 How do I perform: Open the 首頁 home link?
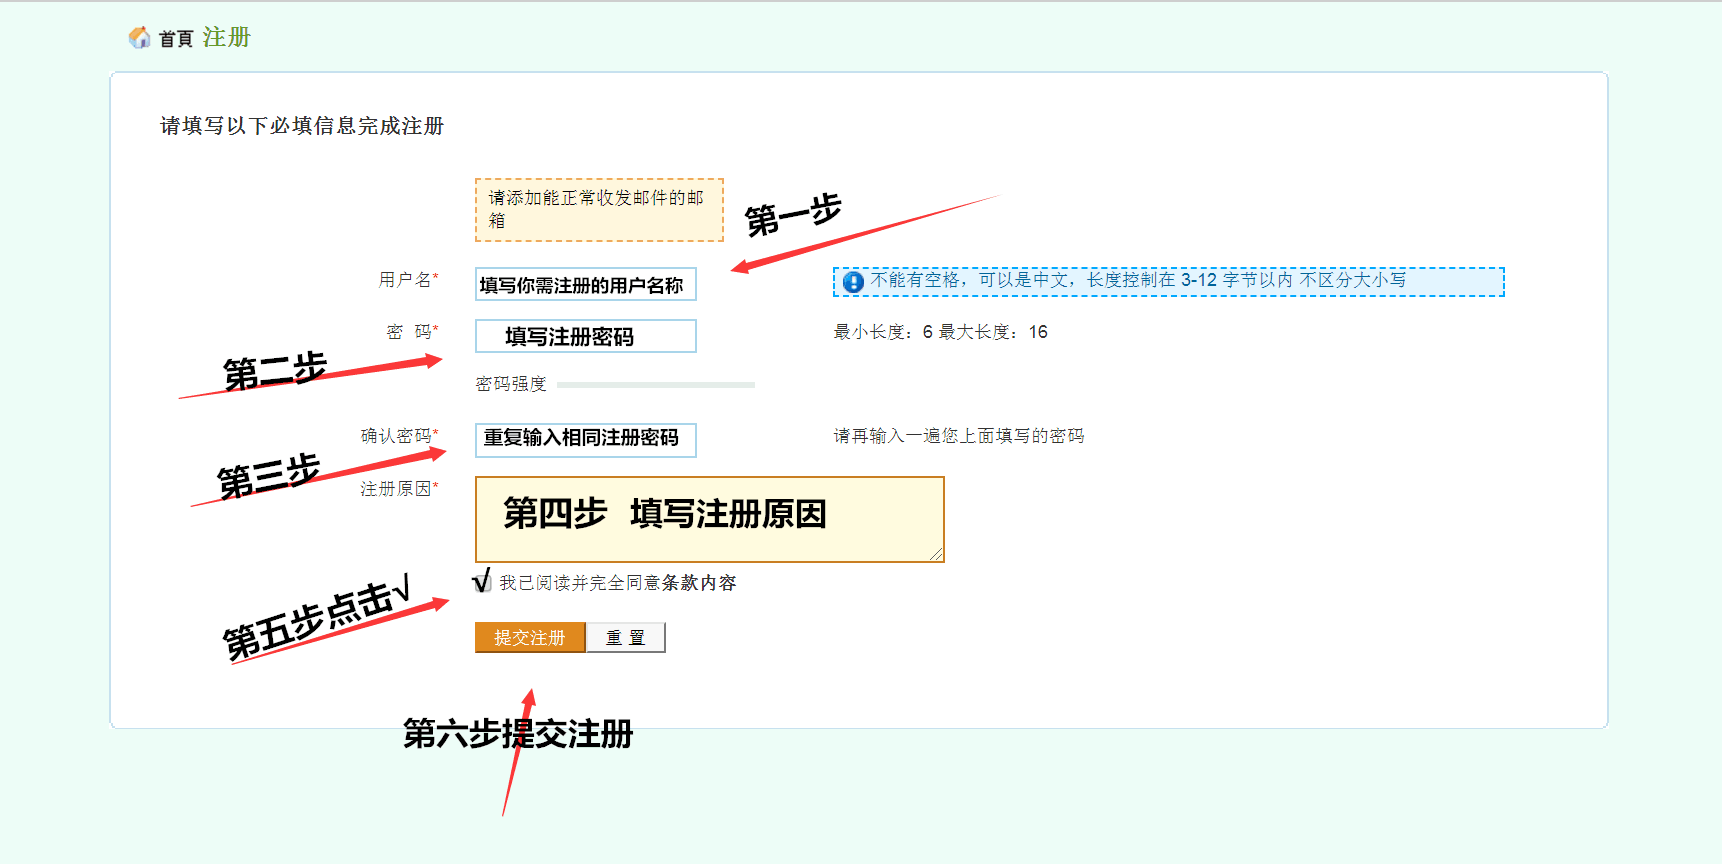[176, 39]
